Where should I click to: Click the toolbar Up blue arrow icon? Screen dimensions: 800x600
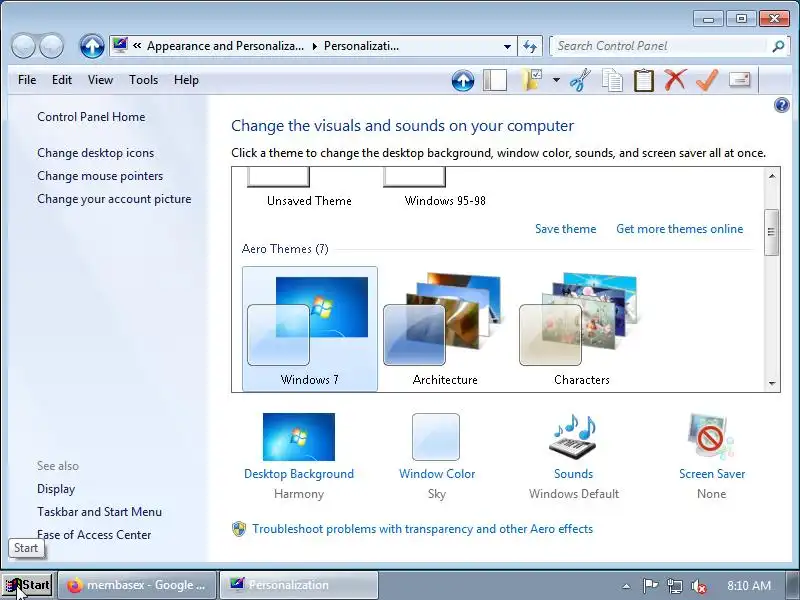[x=463, y=80]
